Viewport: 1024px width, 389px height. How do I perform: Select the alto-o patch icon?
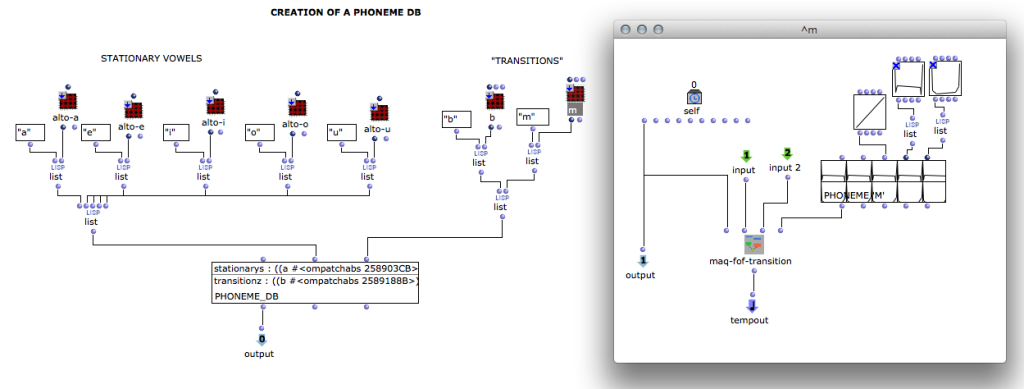point(298,107)
